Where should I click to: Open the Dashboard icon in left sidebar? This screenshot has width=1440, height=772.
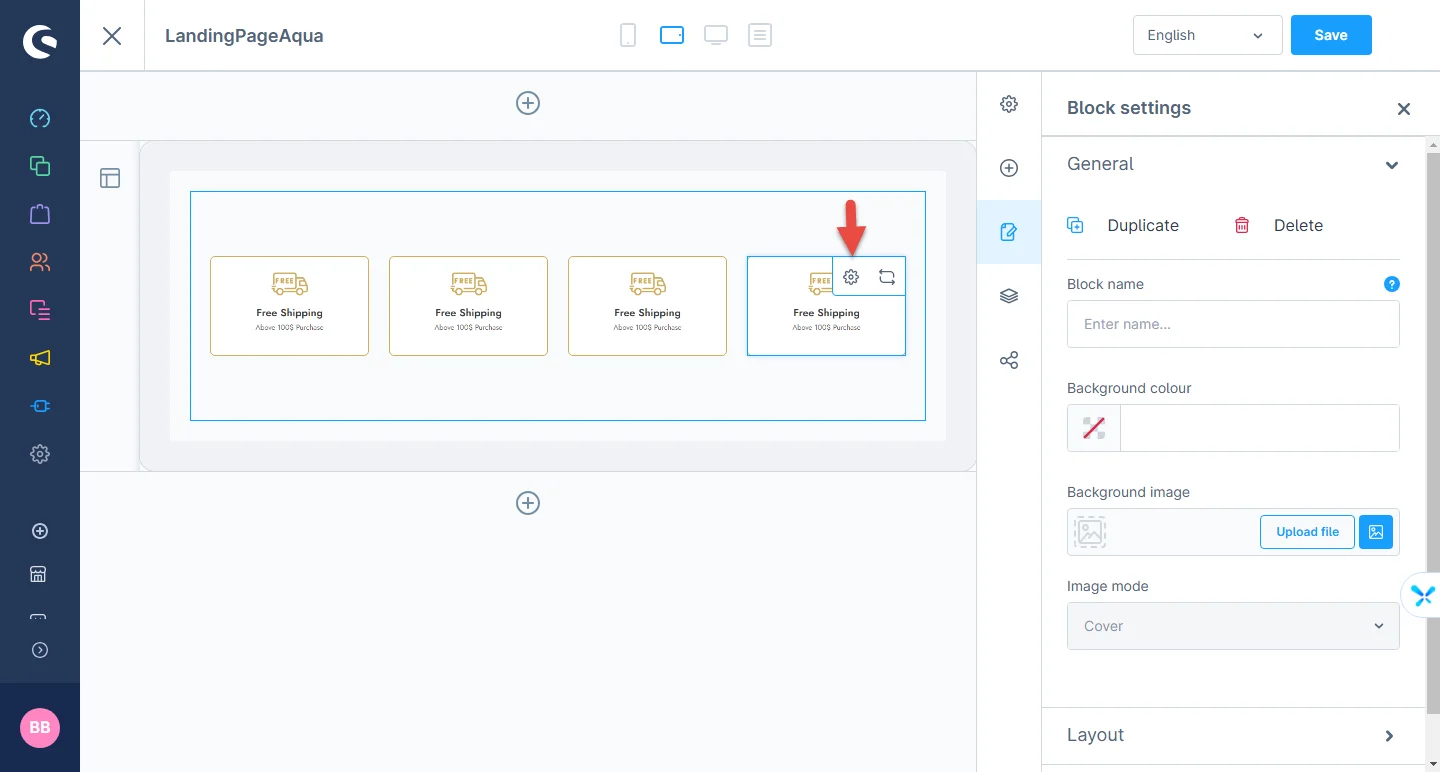(40, 119)
